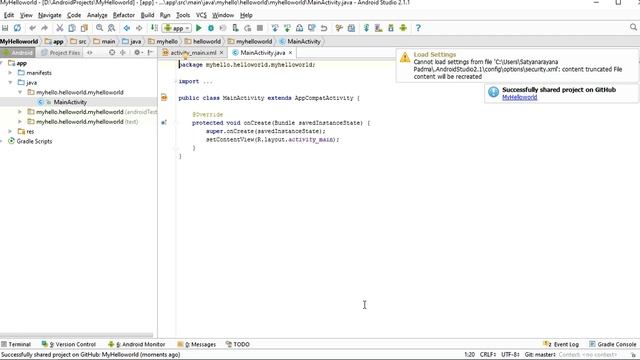Click the Find magnifier icon
Image resolution: width=640 pixels, height=360 pixels.
(99, 28)
